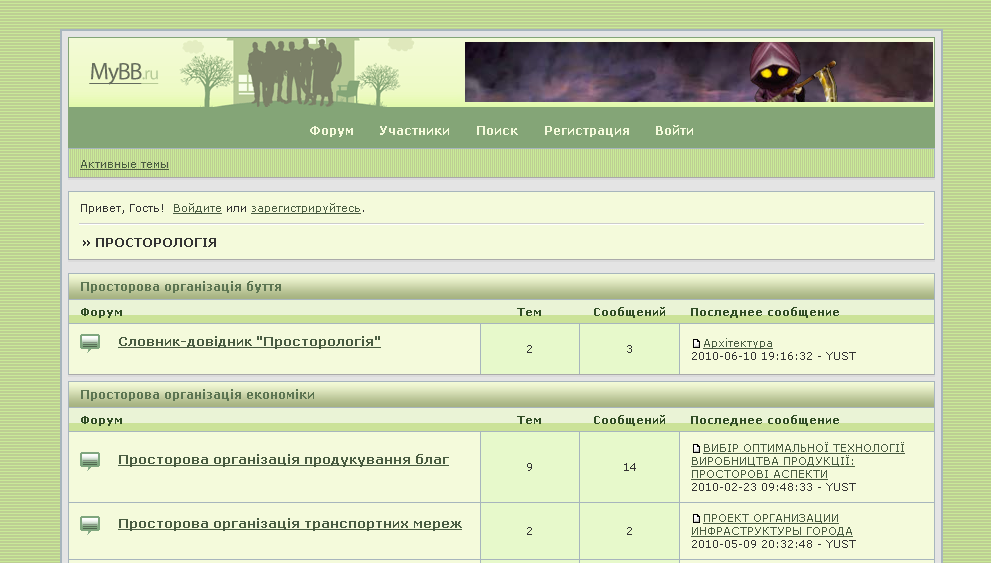This screenshot has height=563, width=991.
Task: Click forum icon beside Словник-довідник "Просторологія"
Action: click(x=90, y=343)
